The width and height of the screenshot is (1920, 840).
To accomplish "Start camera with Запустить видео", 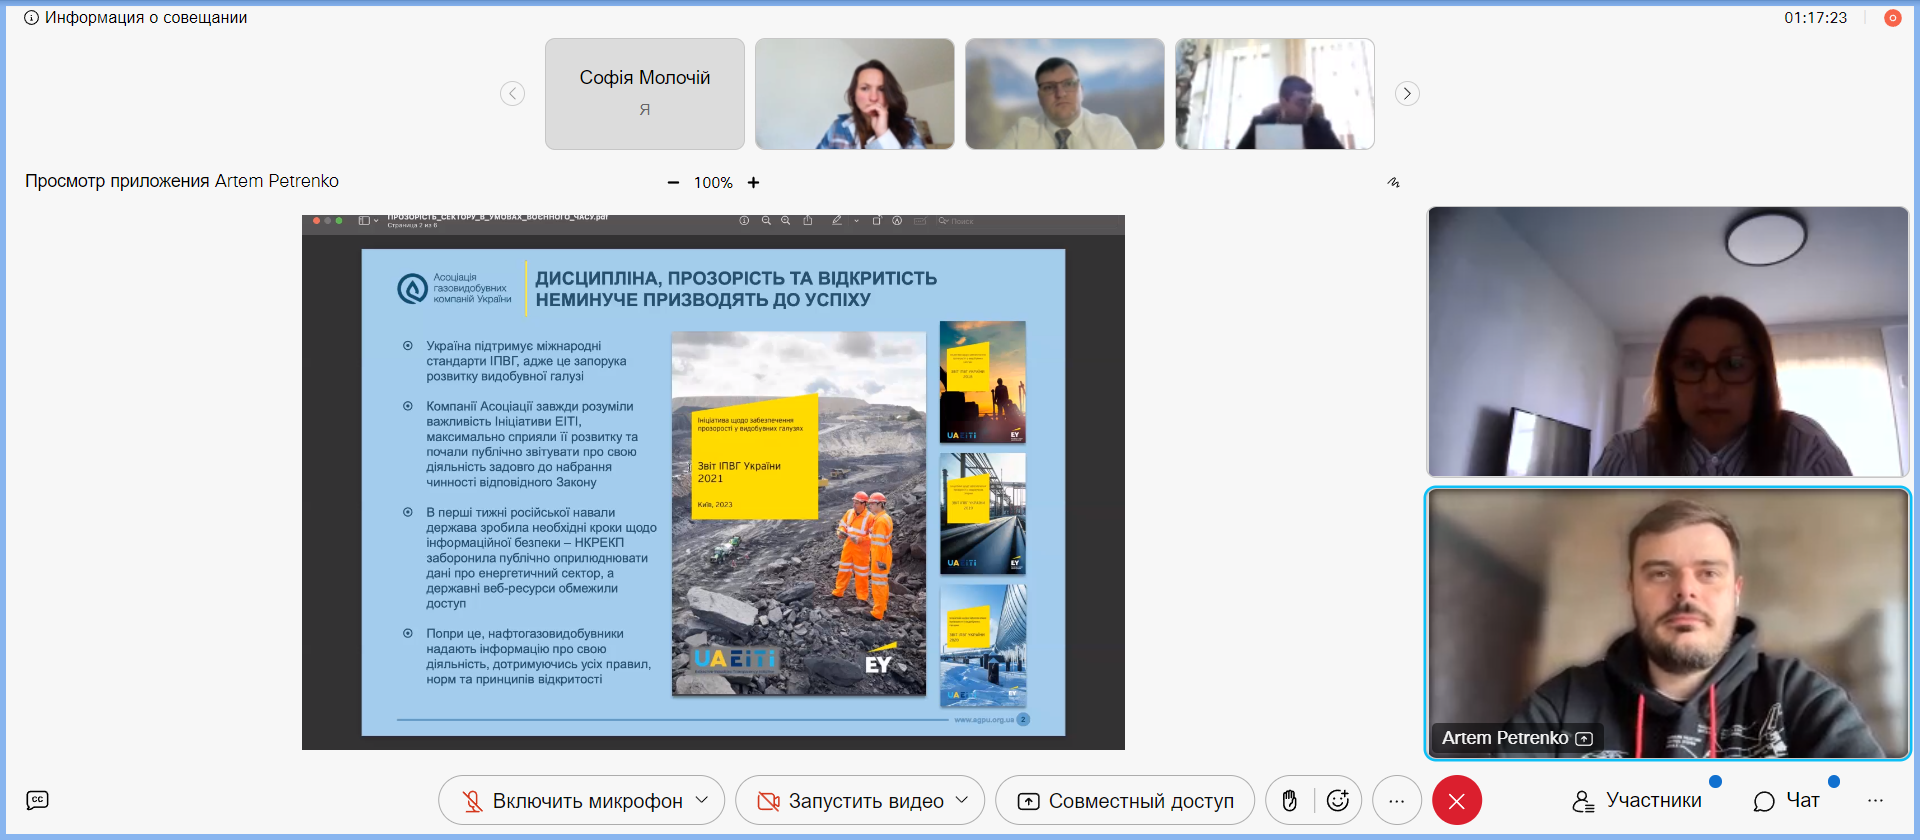I will (850, 801).
